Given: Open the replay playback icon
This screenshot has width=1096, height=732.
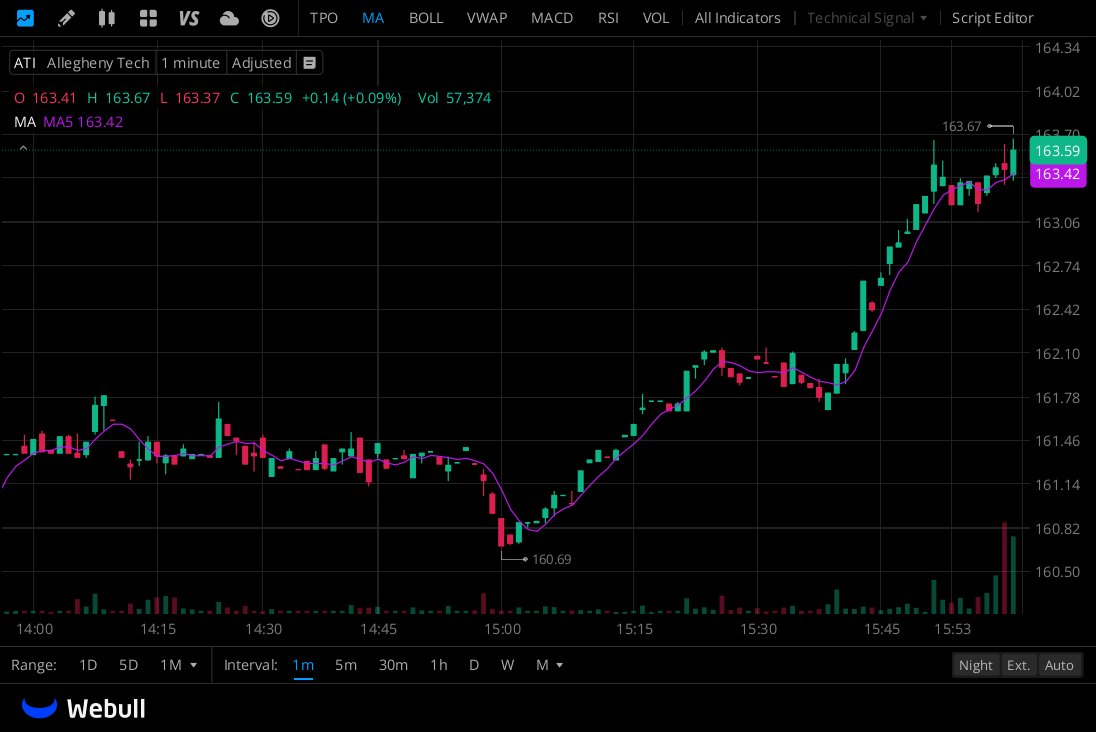Looking at the screenshot, I should click(271, 18).
